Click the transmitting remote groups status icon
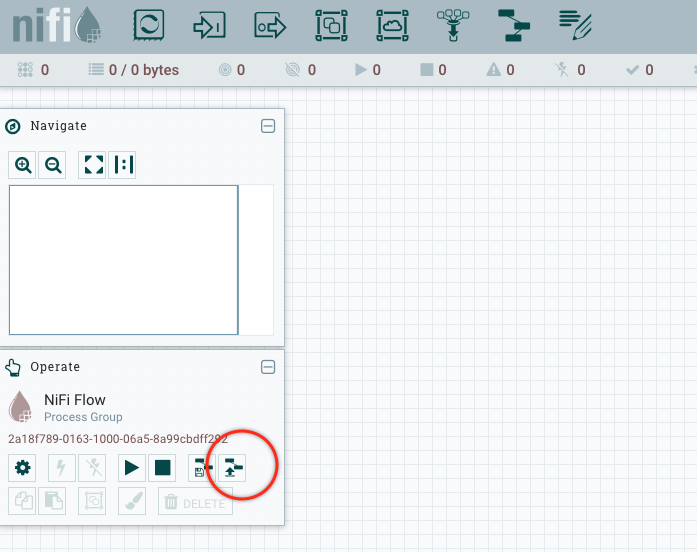The image size is (697, 552). point(225,70)
